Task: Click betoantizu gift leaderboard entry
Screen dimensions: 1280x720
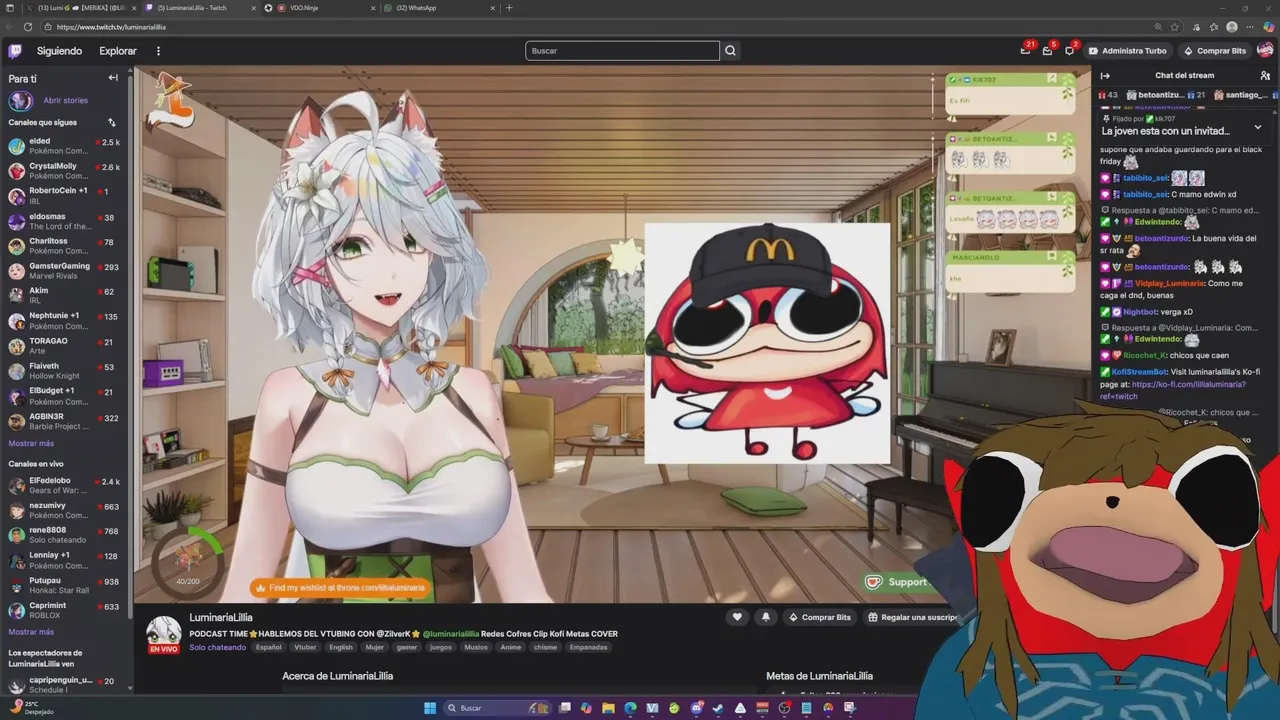Action: click(1166, 95)
